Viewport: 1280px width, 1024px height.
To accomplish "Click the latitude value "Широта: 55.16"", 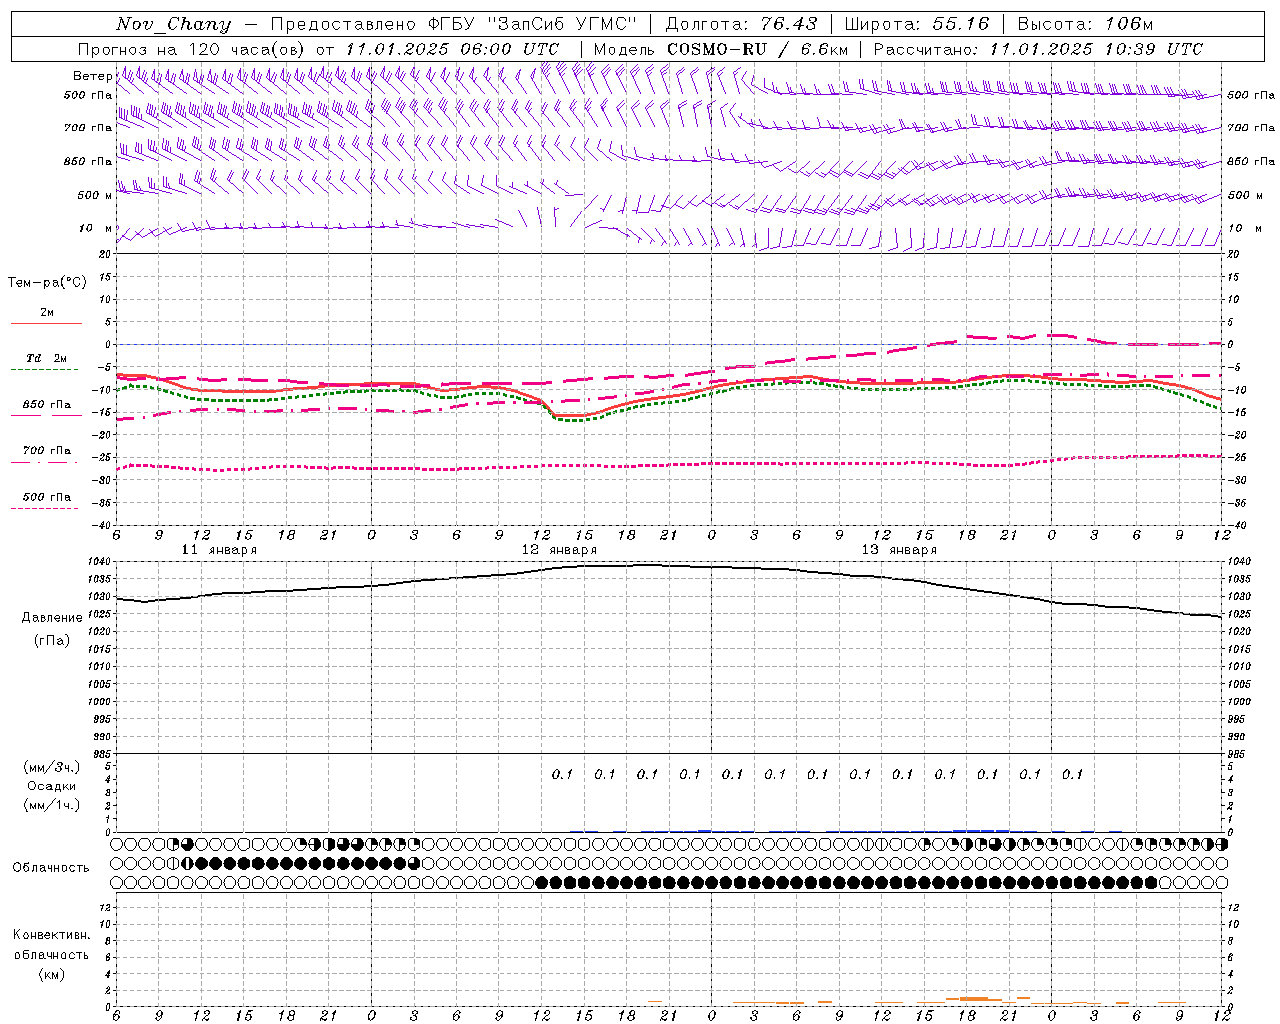I will click(x=917, y=24).
